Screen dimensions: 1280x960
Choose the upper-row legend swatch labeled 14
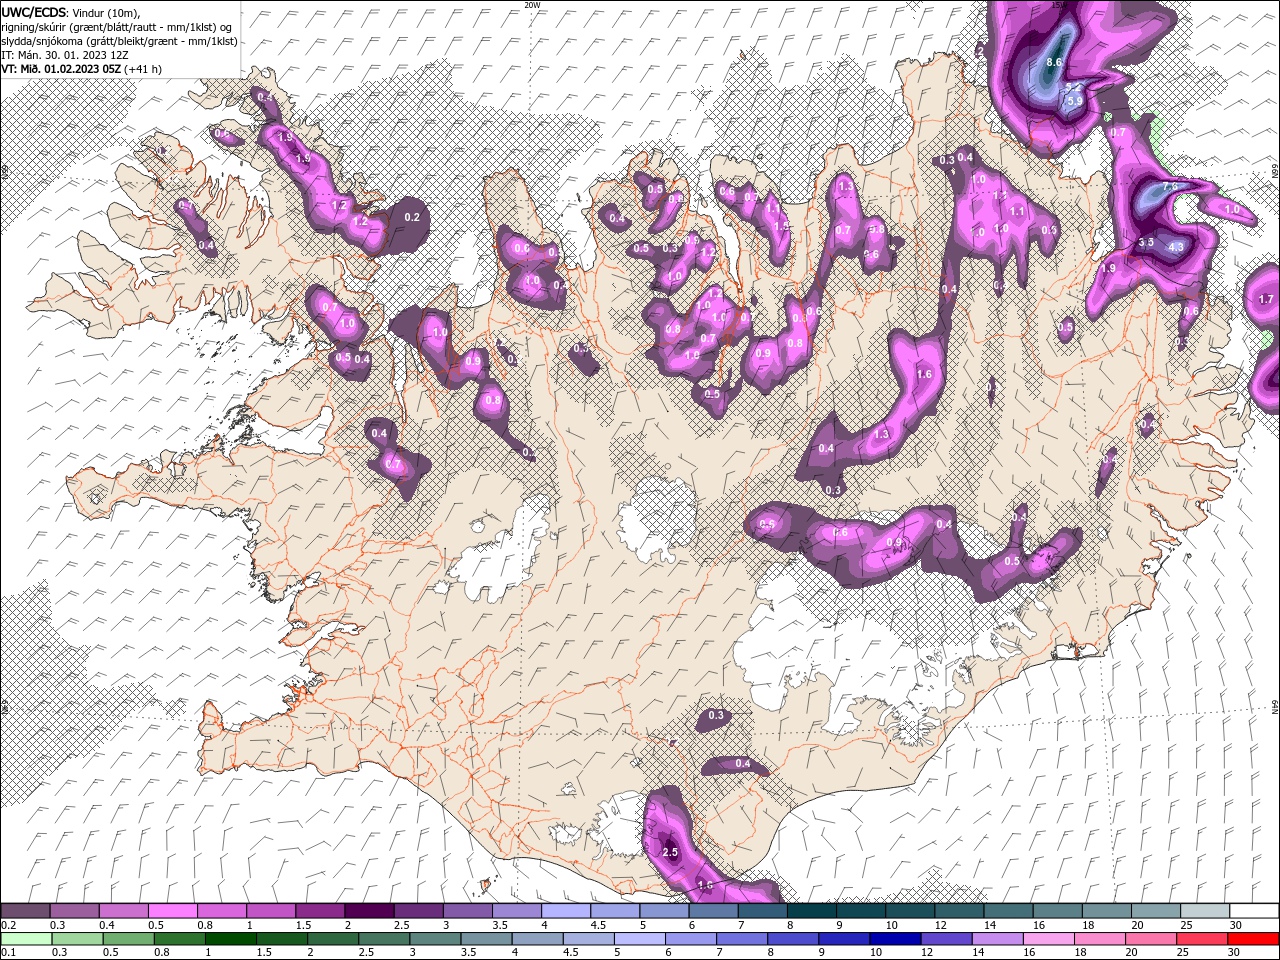1009,911
